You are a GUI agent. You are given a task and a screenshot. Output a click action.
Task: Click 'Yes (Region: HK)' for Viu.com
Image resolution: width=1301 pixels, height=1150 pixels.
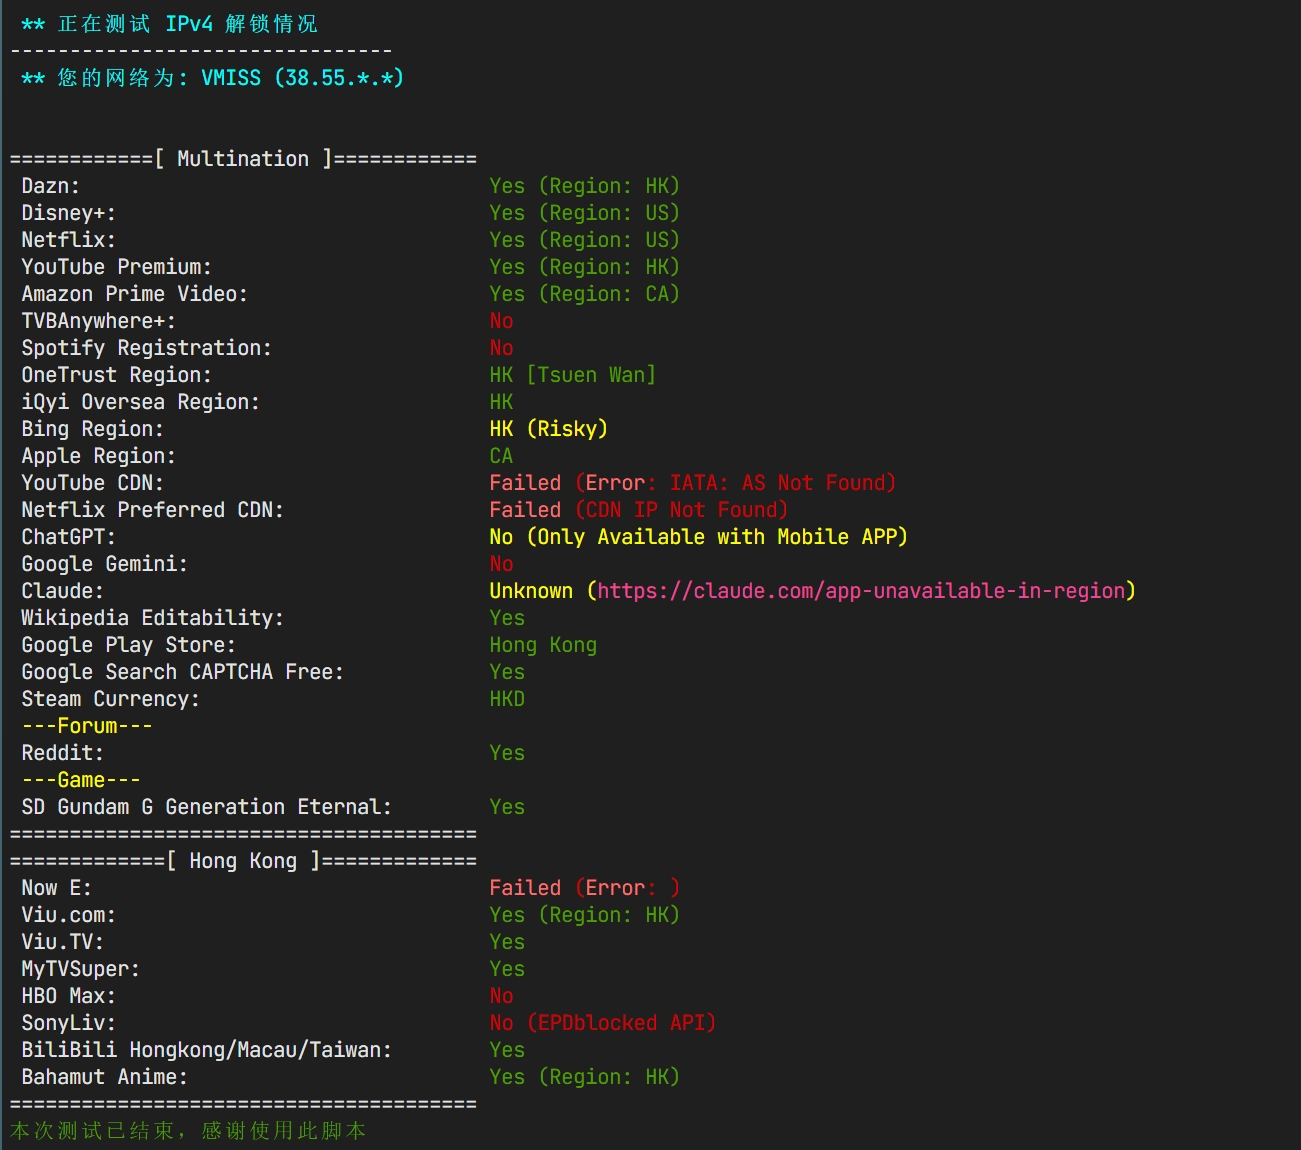584,915
